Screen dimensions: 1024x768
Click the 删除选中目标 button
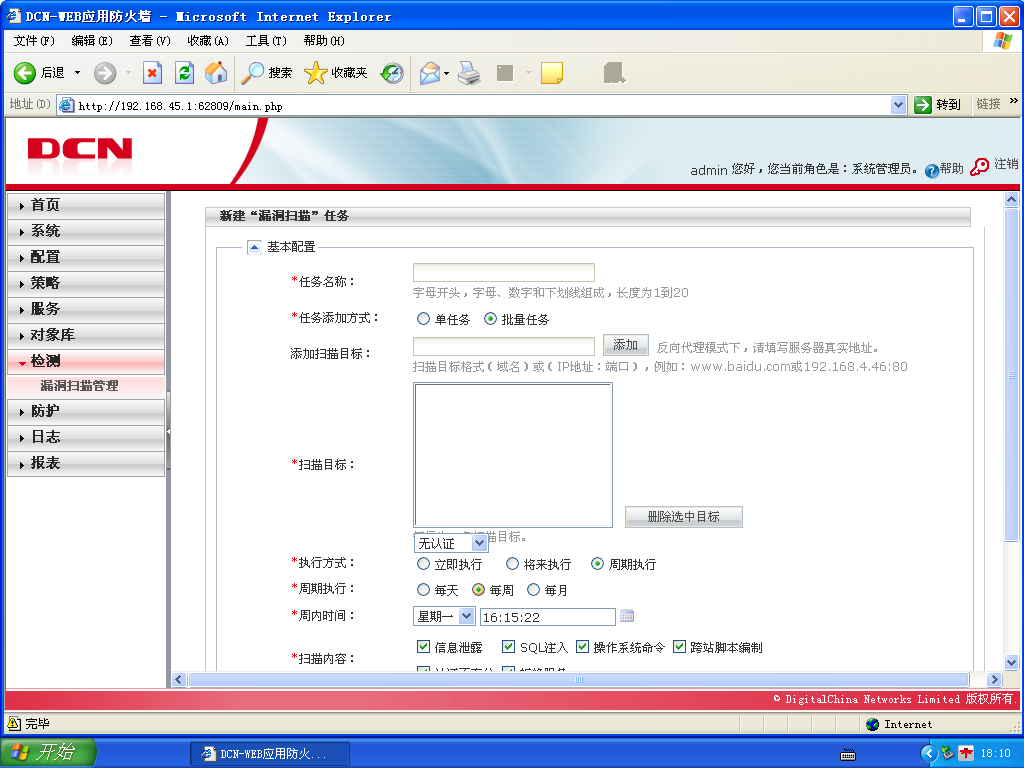tap(684, 517)
